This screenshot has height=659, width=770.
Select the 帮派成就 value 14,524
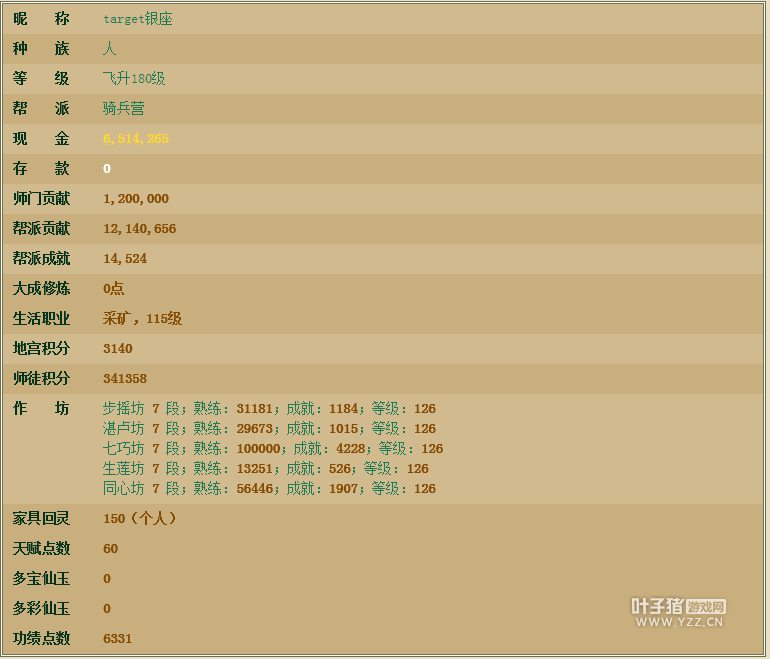pyautogui.click(x=125, y=259)
